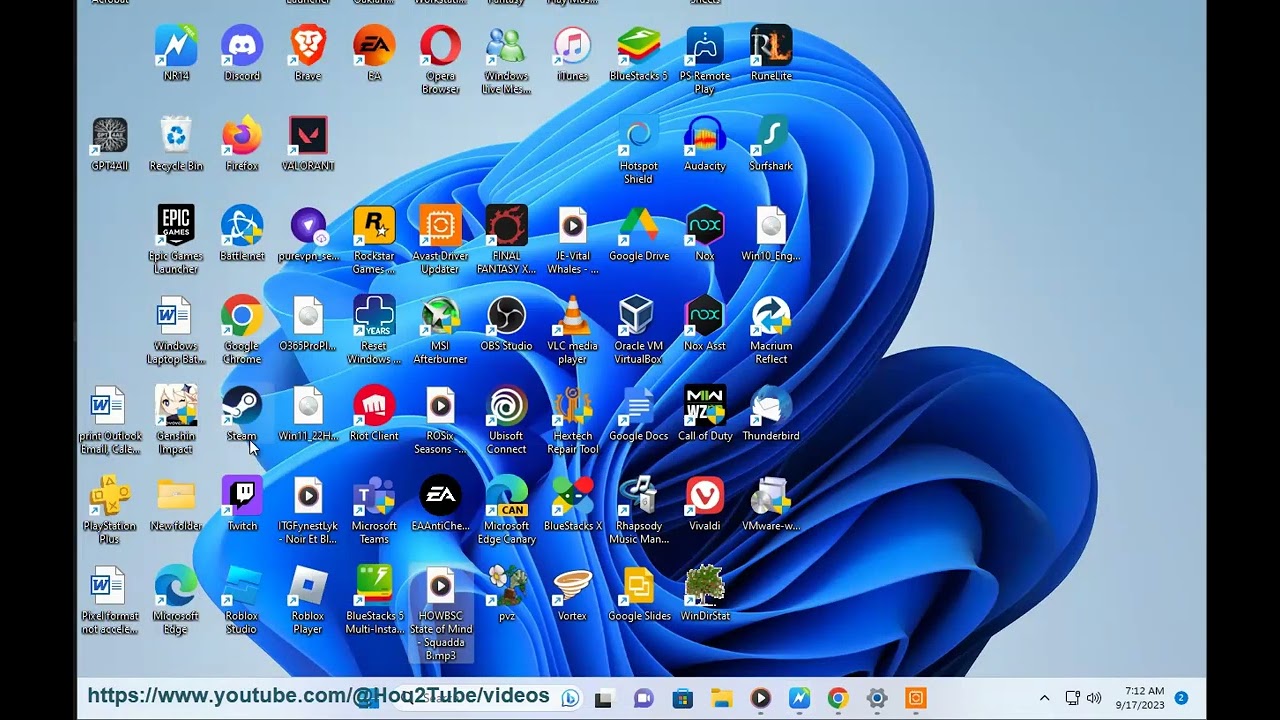Image resolution: width=1280 pixels, height=720 pixels.
Task: Open the Riot Client shortcut
Action: 374,414
